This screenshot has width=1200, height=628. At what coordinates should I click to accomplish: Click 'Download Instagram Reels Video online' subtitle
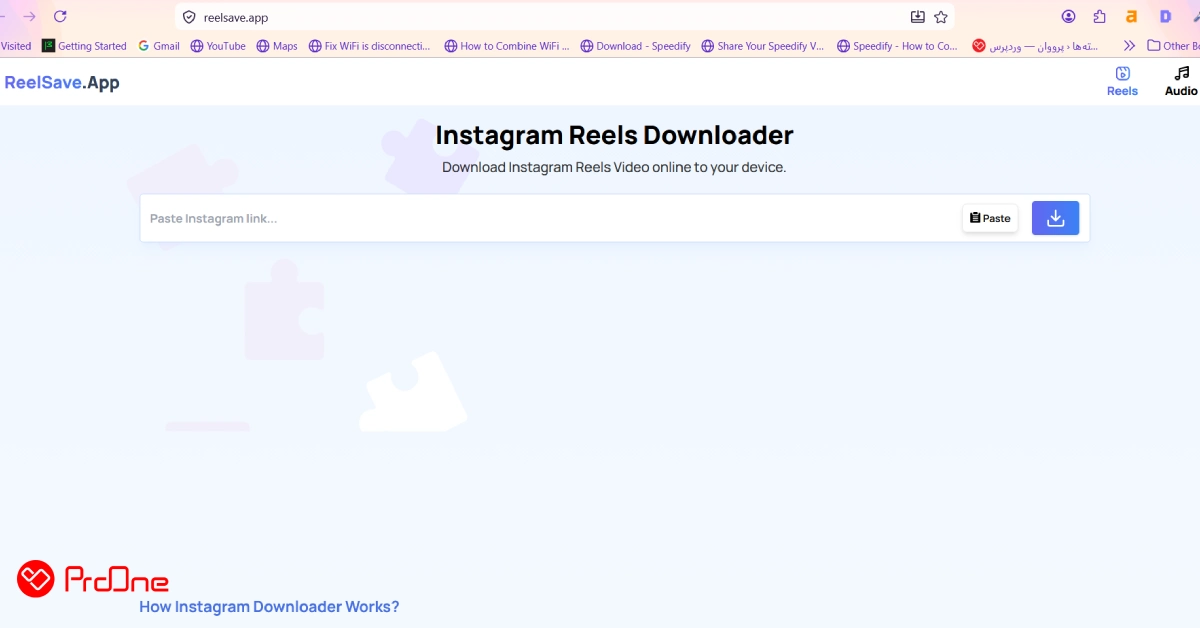pos(614,167)
